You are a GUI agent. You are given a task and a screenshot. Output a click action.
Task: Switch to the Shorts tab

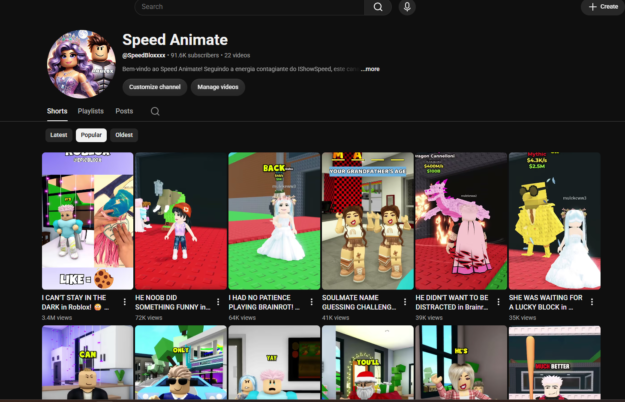pos(57,111)
